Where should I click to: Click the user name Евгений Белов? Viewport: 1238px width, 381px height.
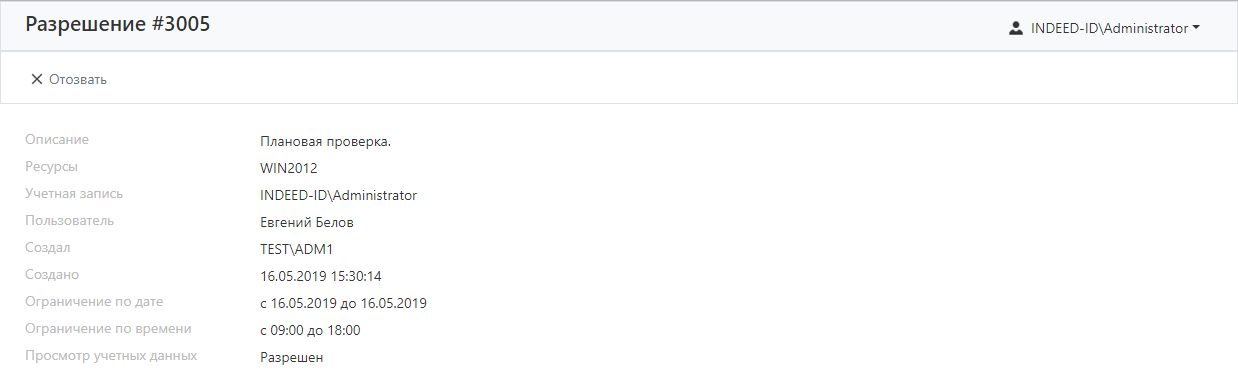(307, 222)
